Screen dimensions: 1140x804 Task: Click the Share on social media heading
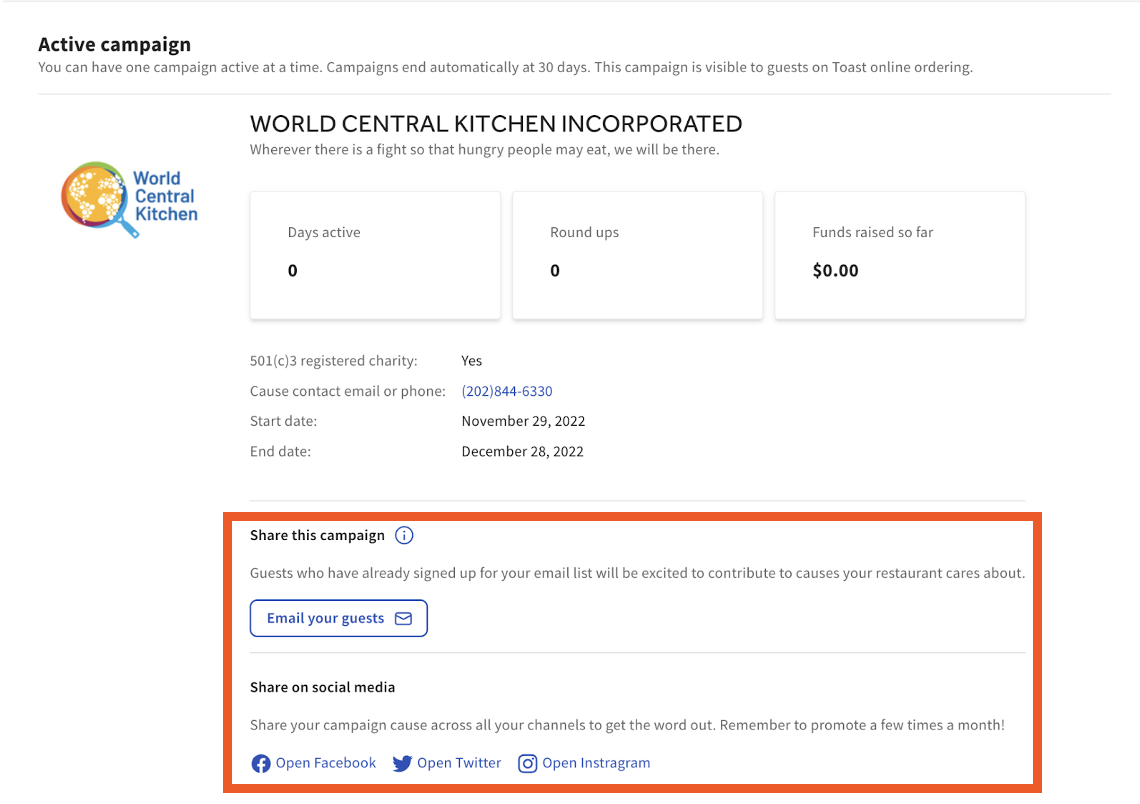coord(322,687)
